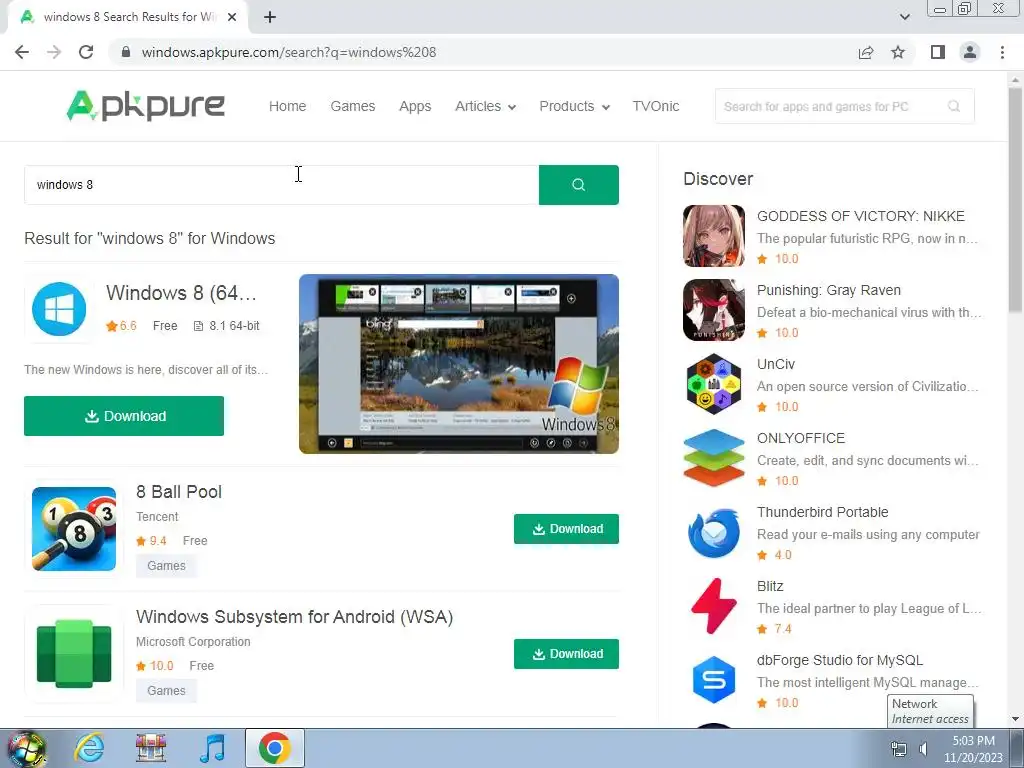Click the Tencent developer name

tap(157, 517)
